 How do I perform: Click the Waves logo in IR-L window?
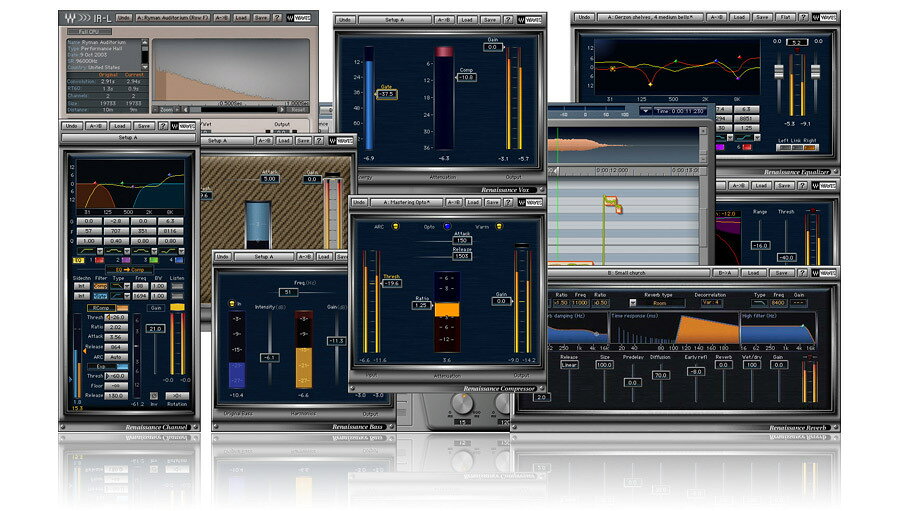click(299, 18)
